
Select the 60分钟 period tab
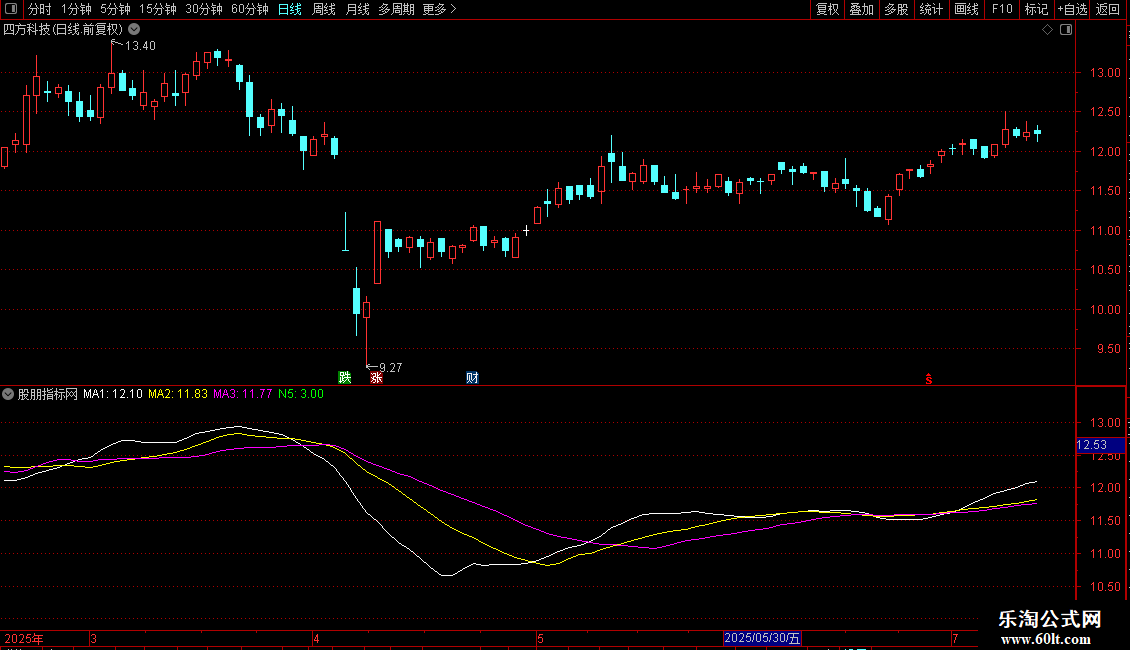pyautogui.click(x=250, y=9)
